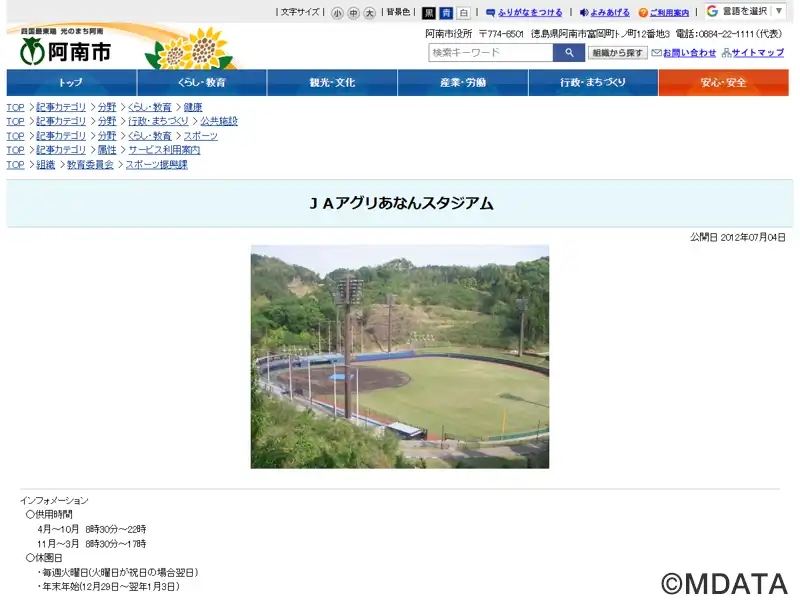The image size is (800, 600).
Task: Select large text size 大
Action: point(370,13)
